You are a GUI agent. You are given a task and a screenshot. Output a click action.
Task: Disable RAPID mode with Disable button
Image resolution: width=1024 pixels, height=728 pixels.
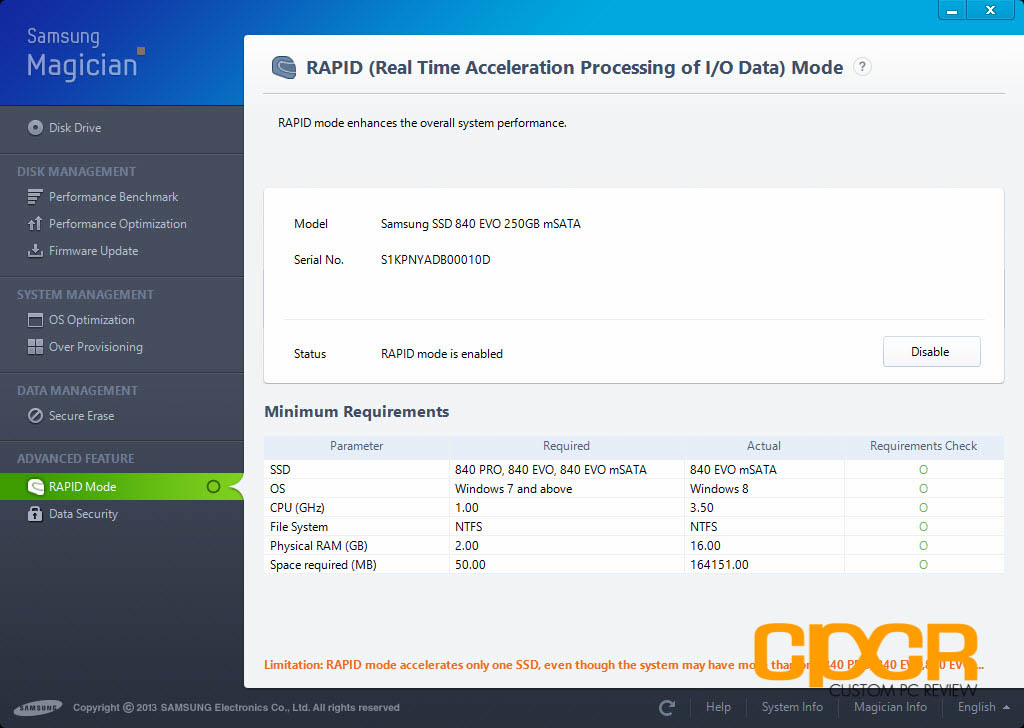point(931,352)
